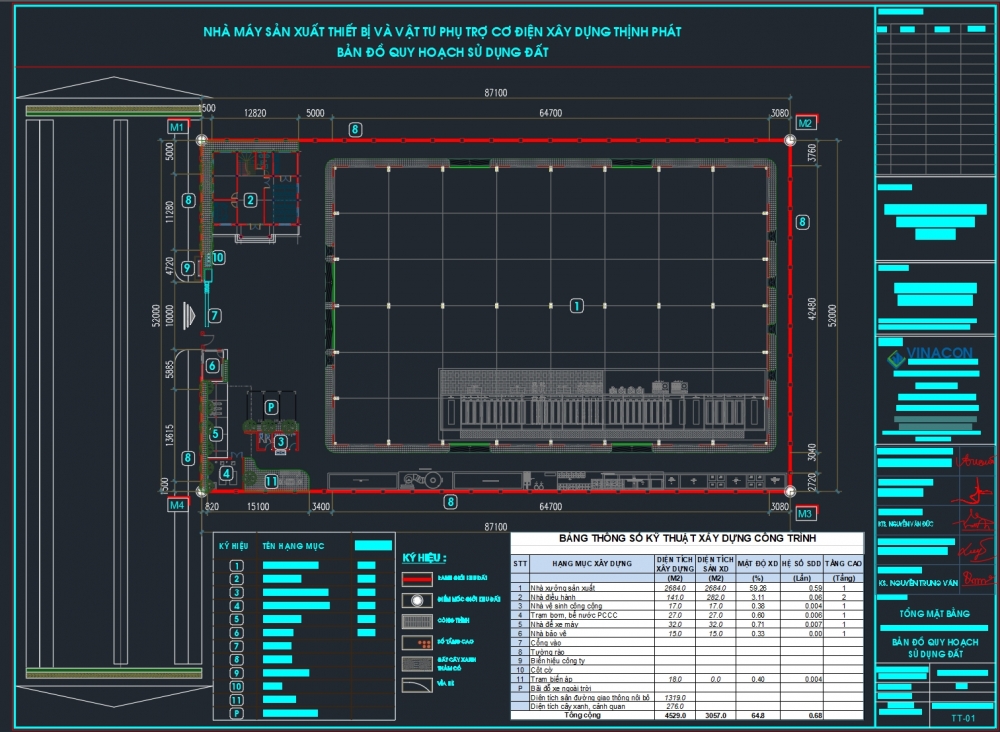Select the circular boundary-point legend symbol
The image size is (1000, 732).
point(417,601)
